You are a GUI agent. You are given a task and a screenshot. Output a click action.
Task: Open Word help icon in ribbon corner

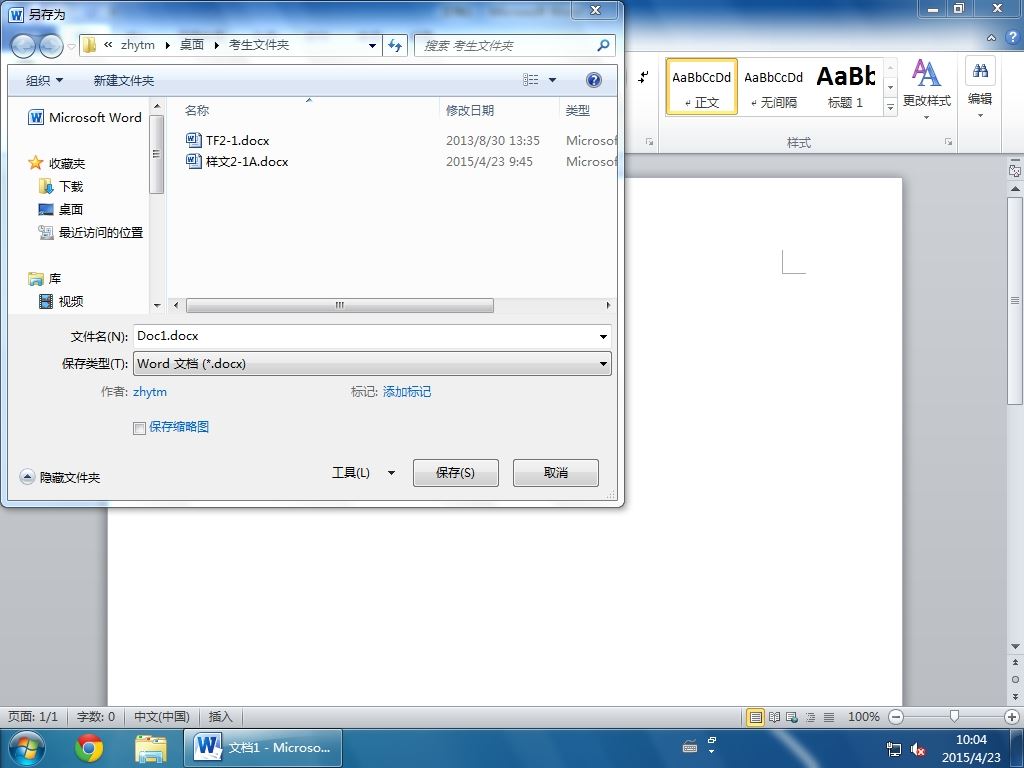[1012, 38]
